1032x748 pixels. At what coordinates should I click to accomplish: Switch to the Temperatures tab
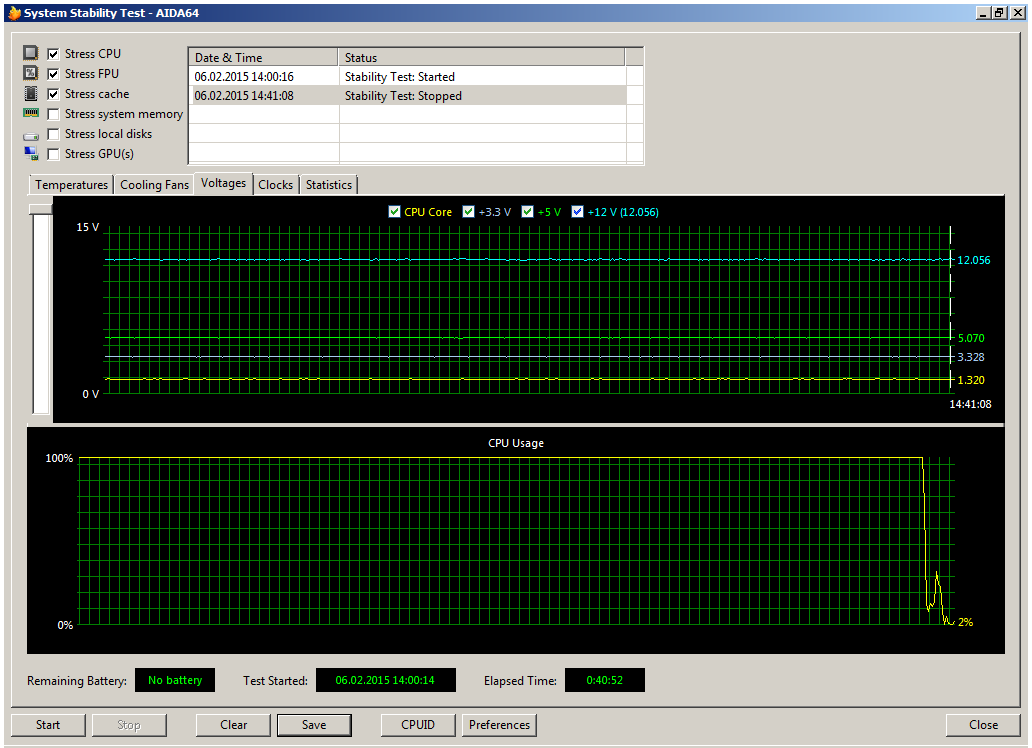point(70,184)
